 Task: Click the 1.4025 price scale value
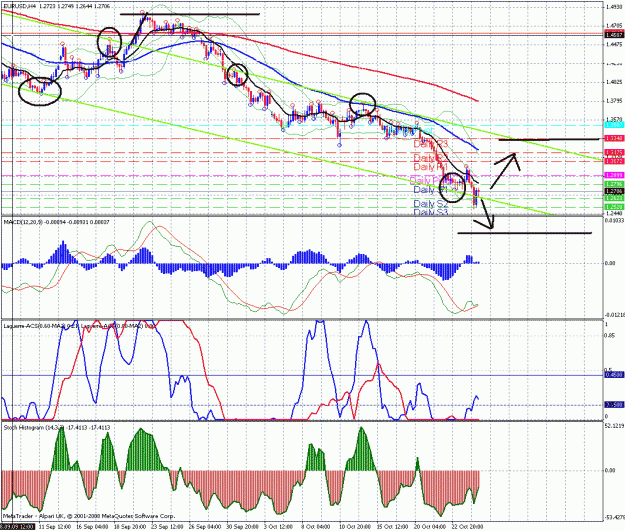pos(612,82)
